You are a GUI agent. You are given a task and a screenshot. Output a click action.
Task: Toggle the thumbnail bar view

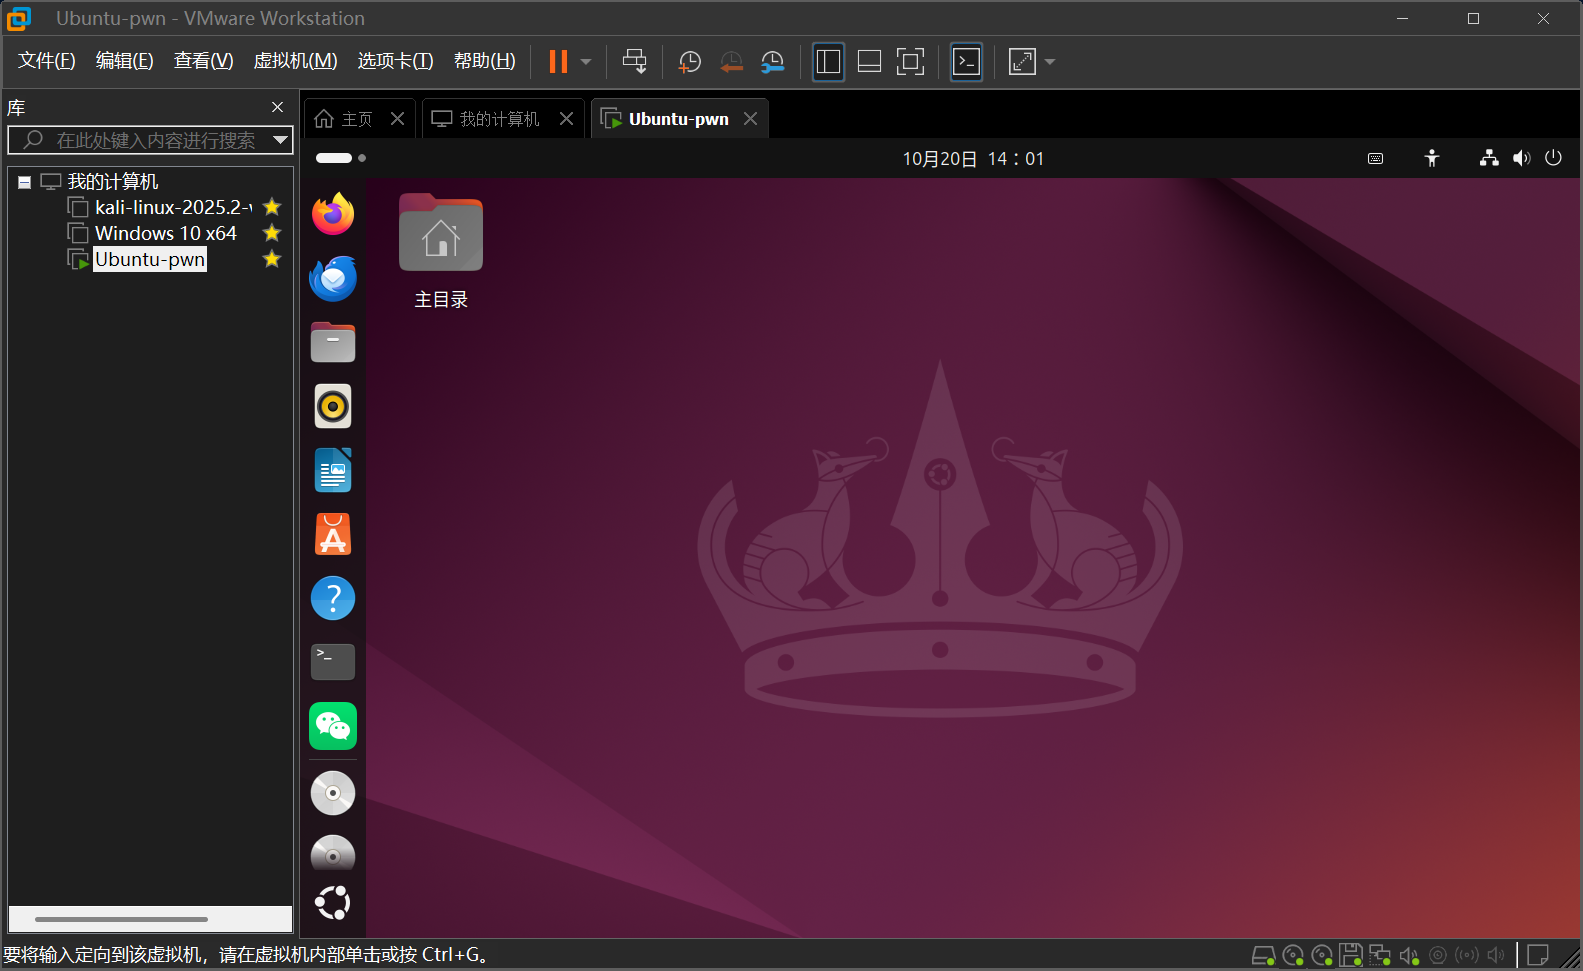(x=869, y=62)
